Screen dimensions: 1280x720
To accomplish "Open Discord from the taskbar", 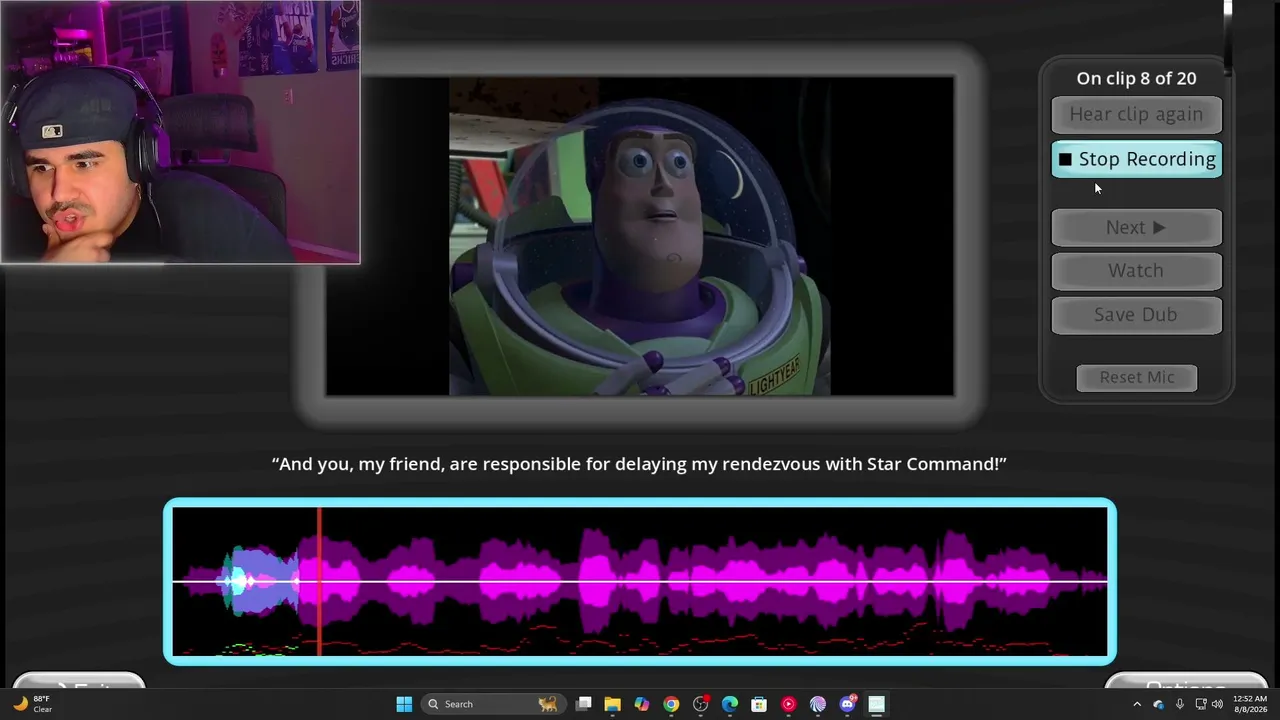I will tap(847, 704).
